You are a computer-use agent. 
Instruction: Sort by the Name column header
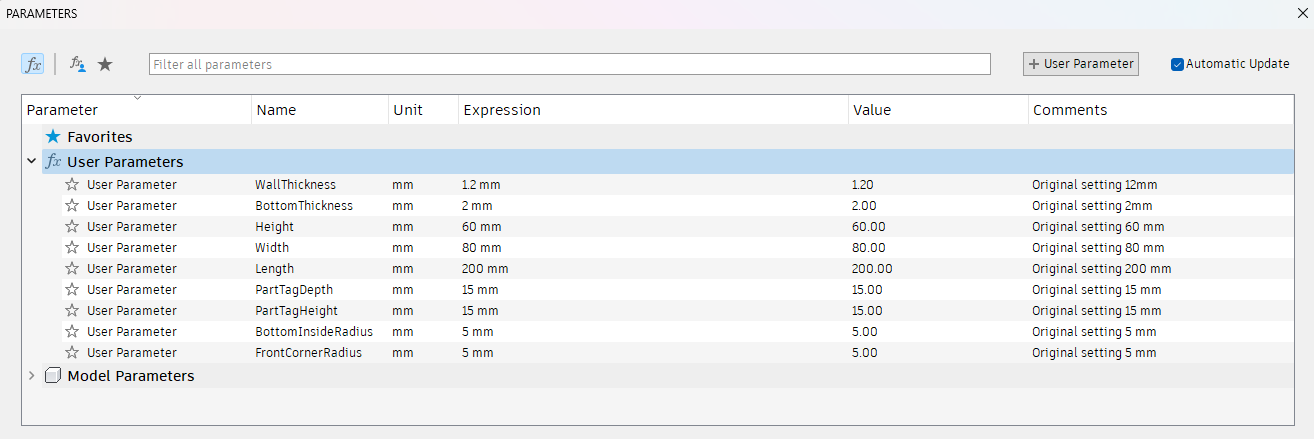click(276, 110)
